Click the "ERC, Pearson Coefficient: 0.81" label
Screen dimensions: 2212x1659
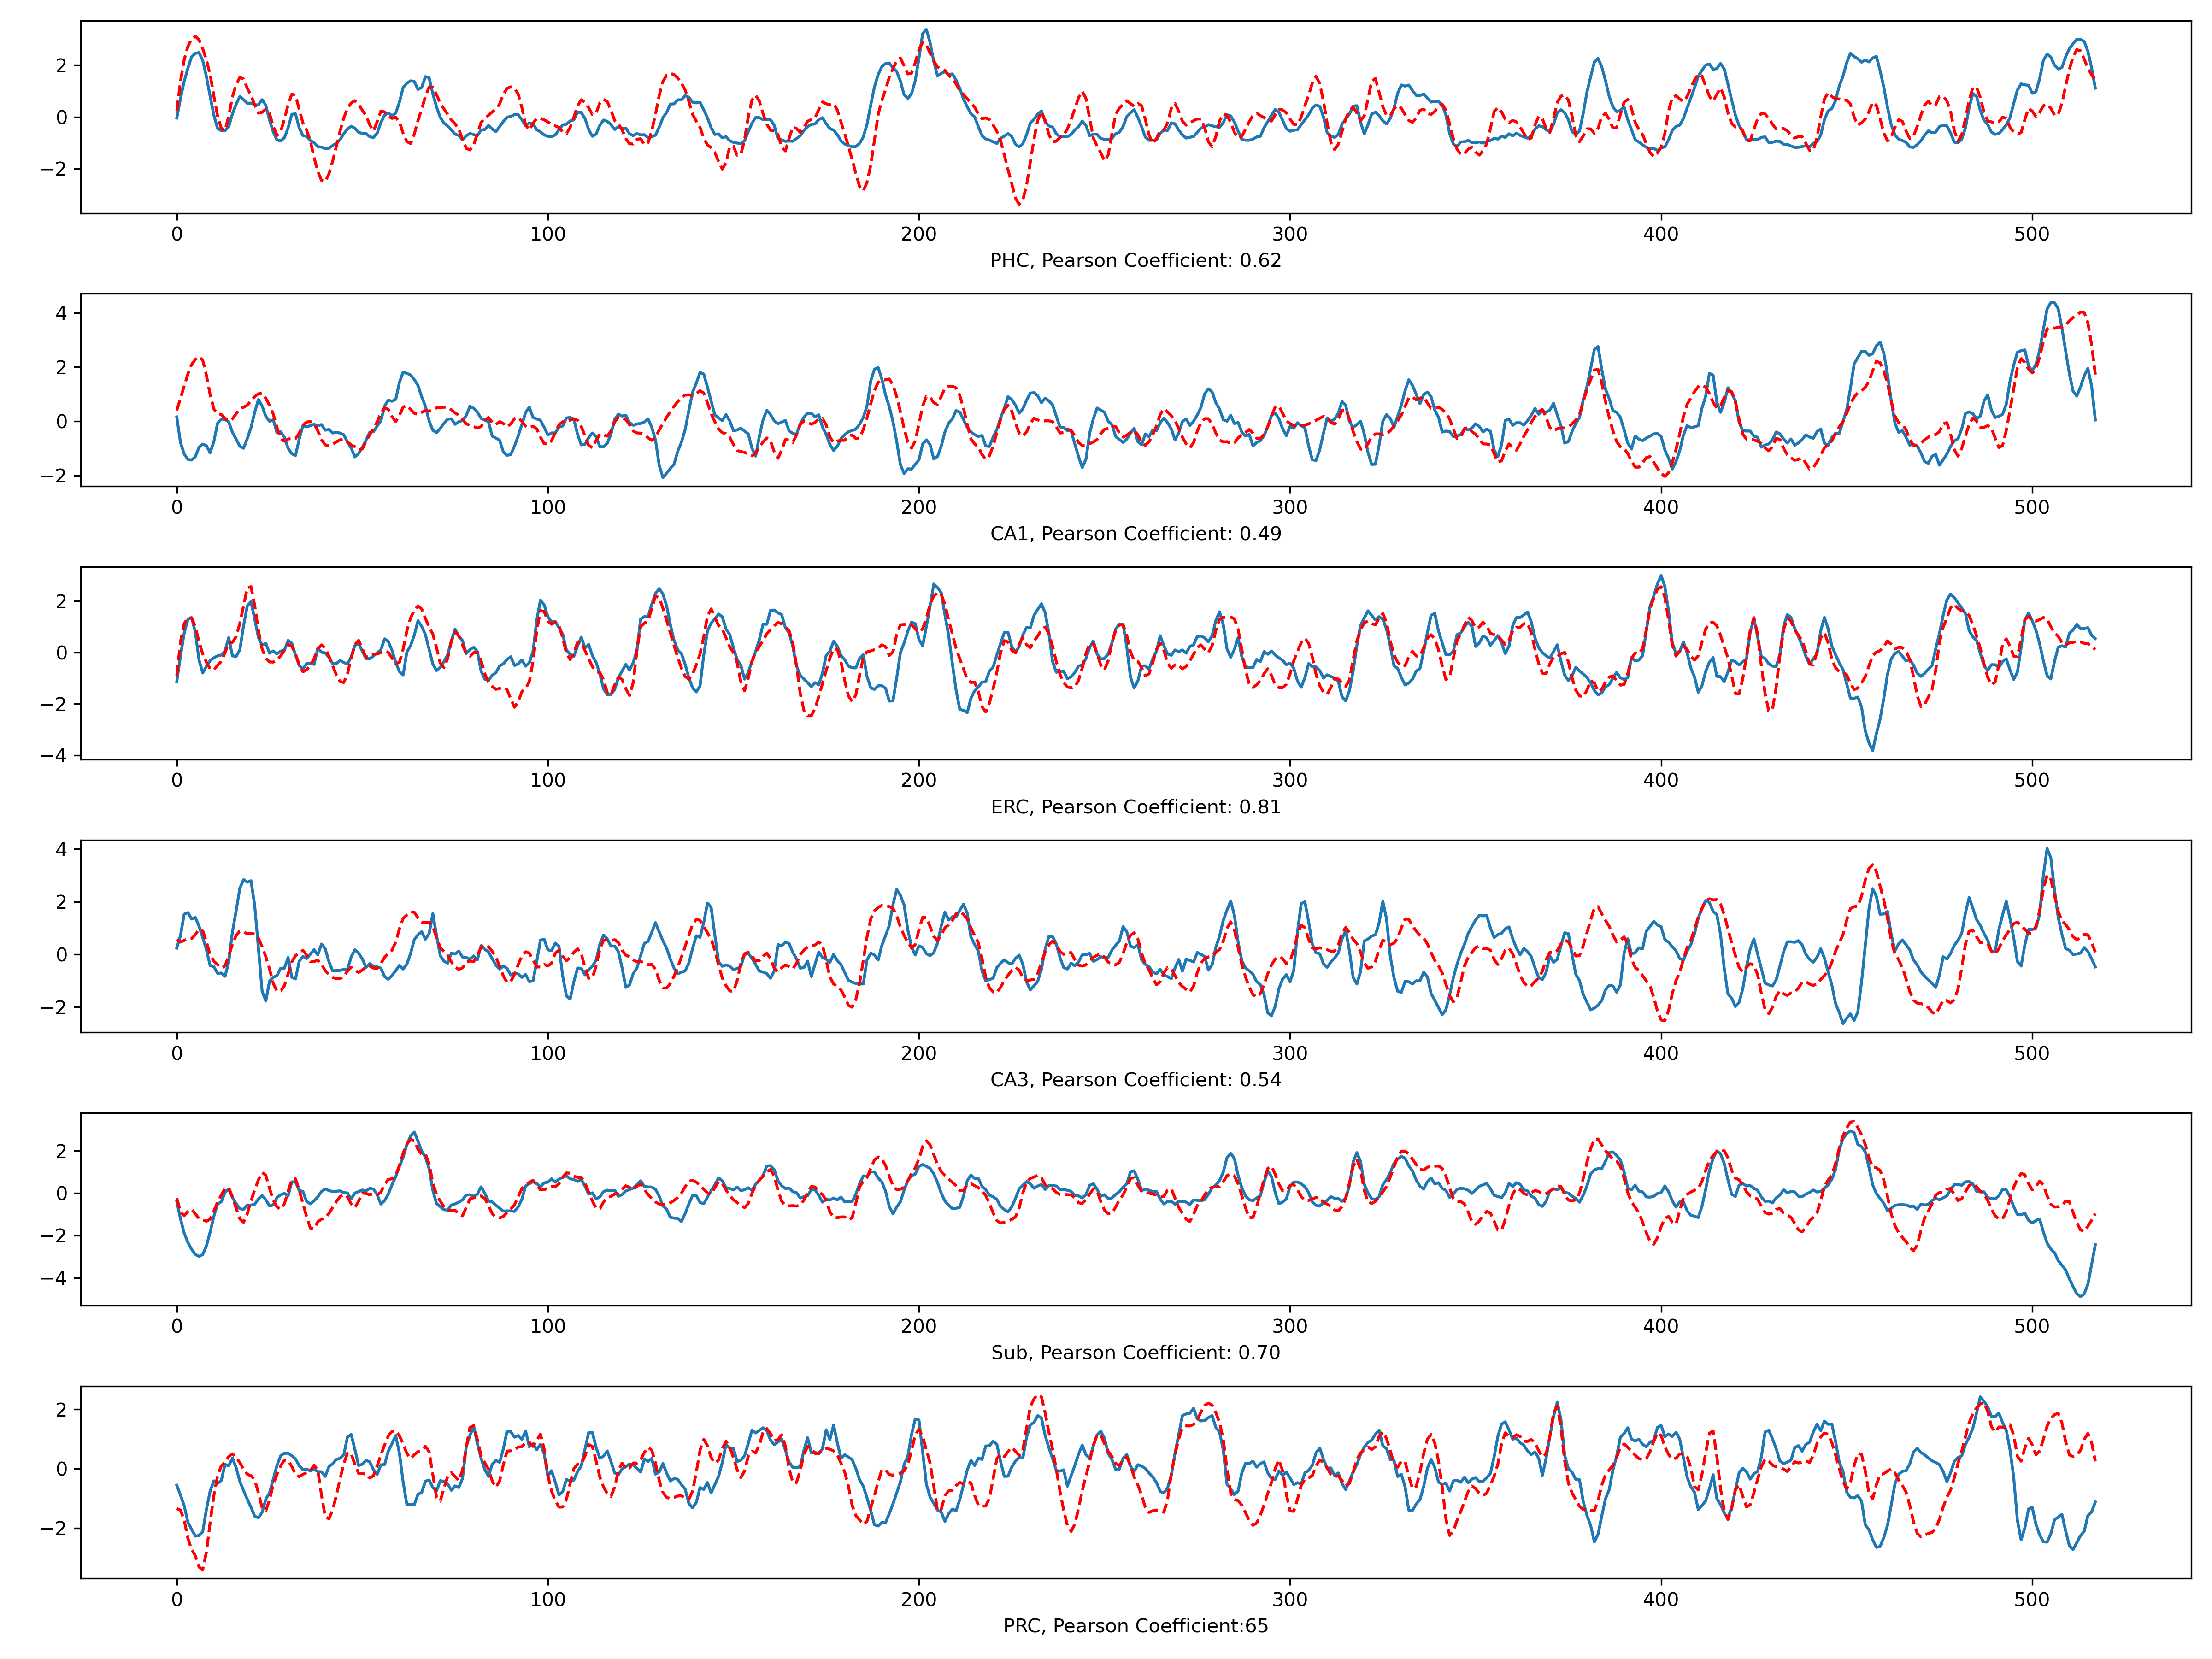click(x=1135, y=807)
